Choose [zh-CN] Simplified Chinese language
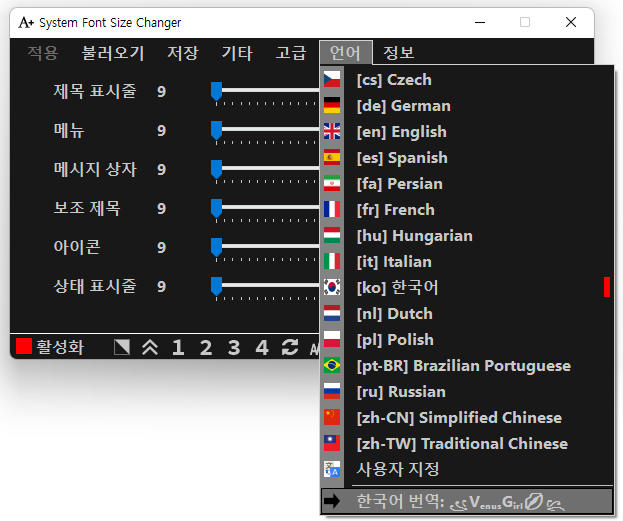Image resolution: width=623 pixels, height=521 pixels. point(467,418)
